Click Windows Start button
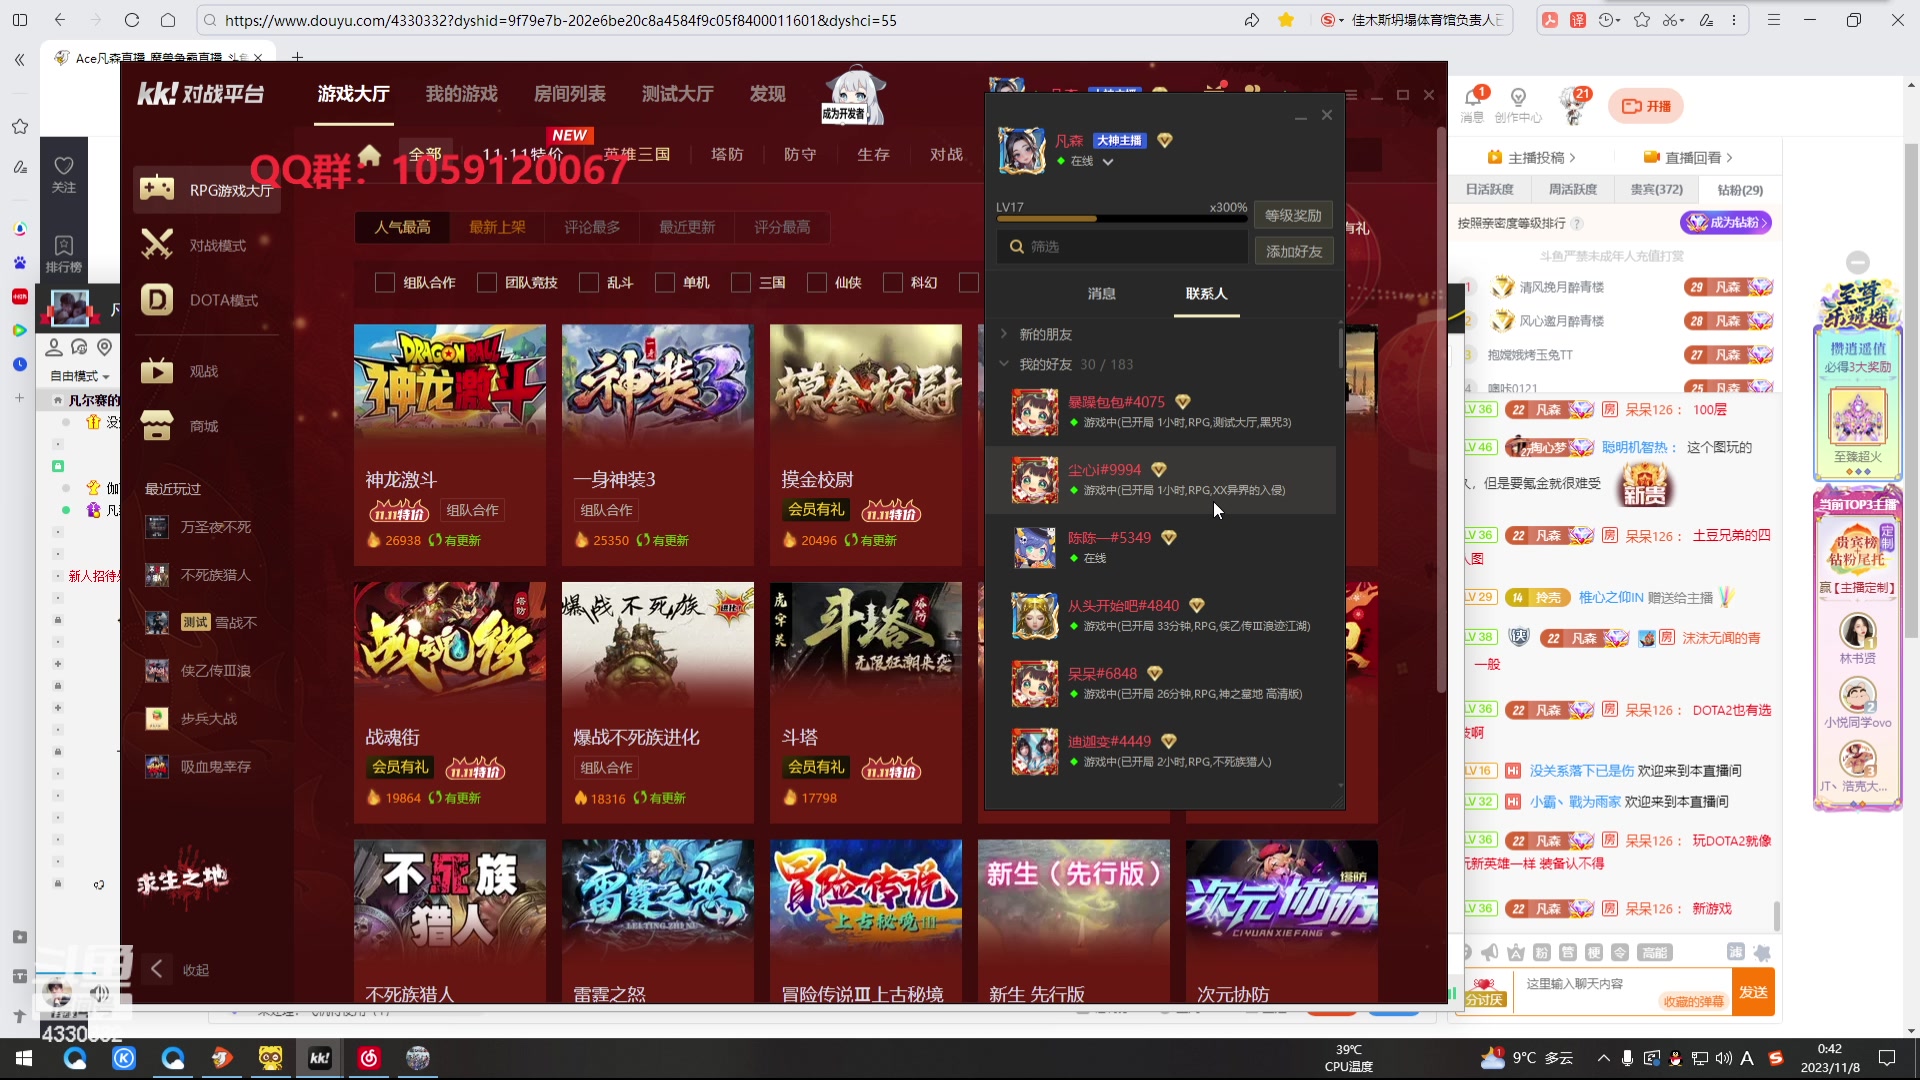 pos(24,1058)
